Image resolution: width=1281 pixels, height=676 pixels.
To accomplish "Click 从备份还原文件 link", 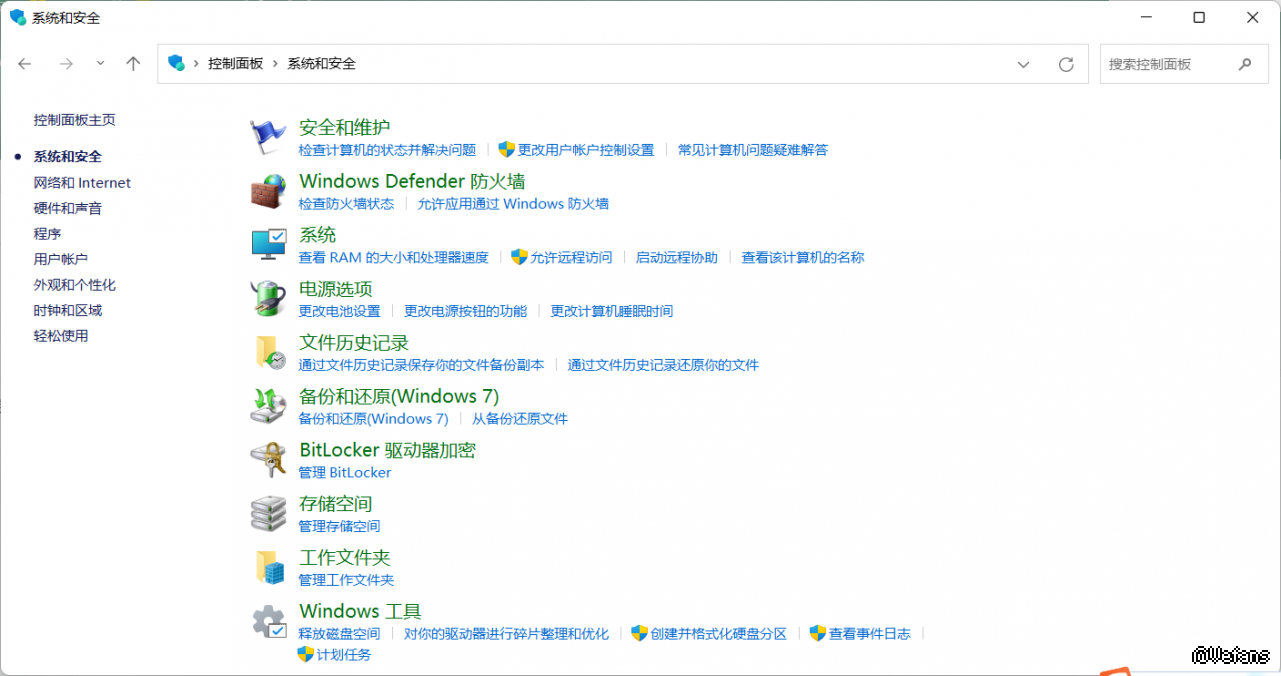I will tap(520, 419).
